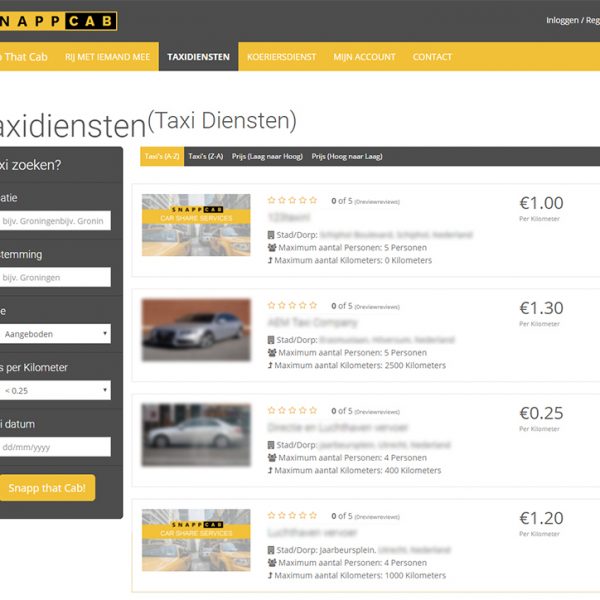Sort by Prijs (Hoog naar Laag)

[347, 156]
